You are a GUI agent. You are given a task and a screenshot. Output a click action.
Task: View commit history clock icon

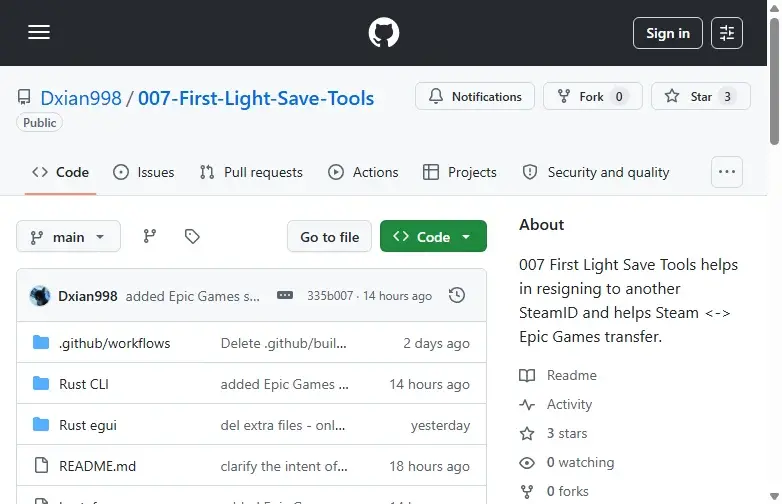[456, 295]
